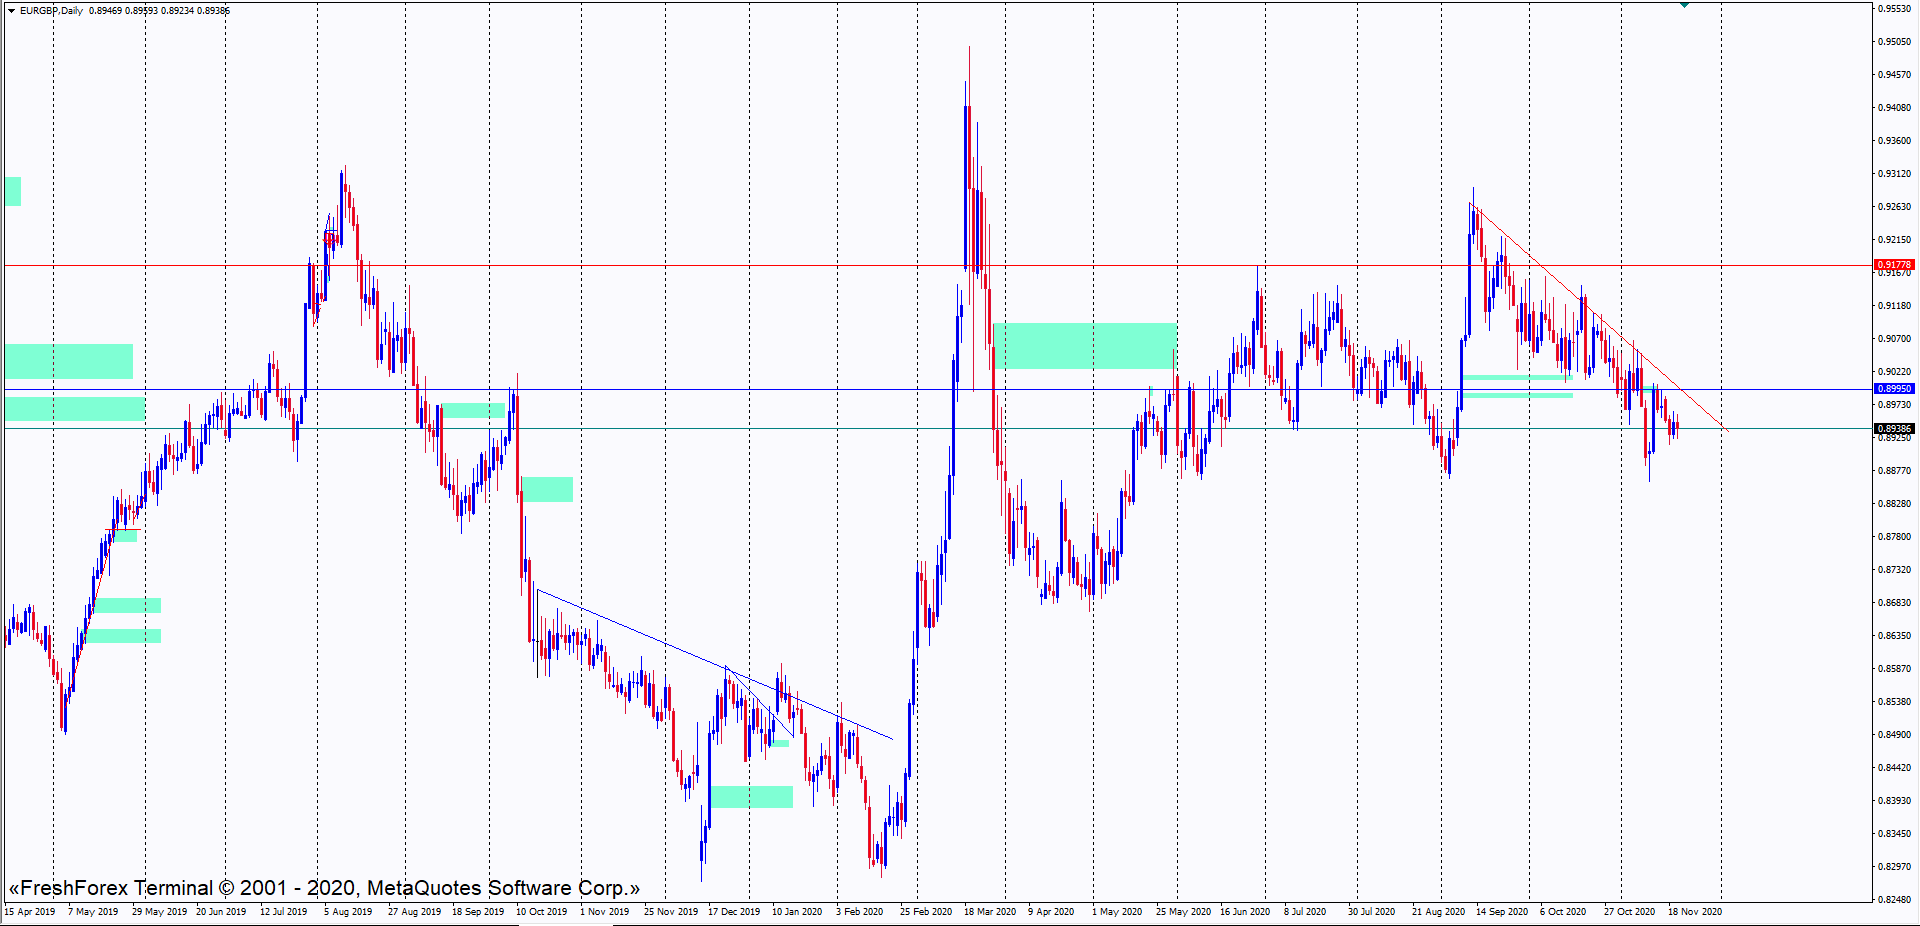Viewport: 1920px width, 926px height.
Task: Select the blue 0.89950 price label
Action: 1893,389
